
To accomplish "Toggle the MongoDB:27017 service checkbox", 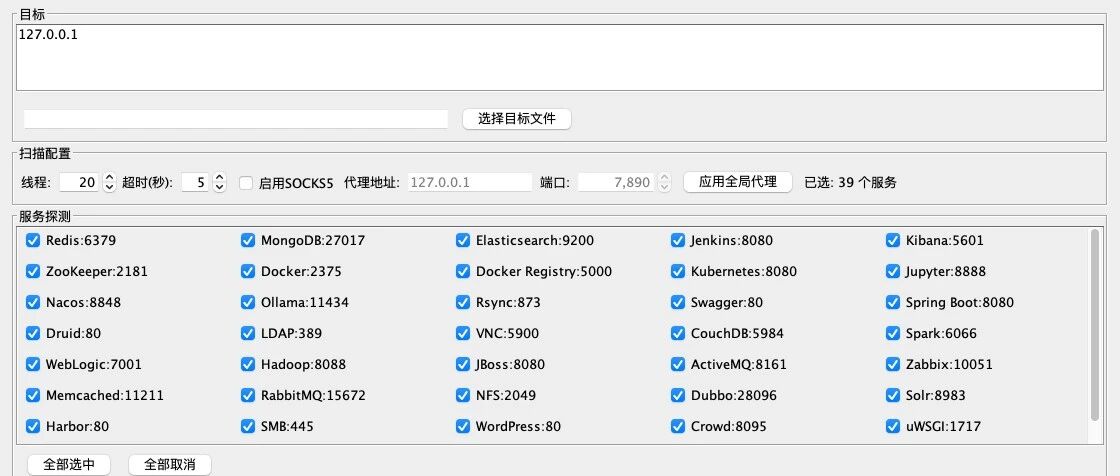I will click(x=248, y=240).
